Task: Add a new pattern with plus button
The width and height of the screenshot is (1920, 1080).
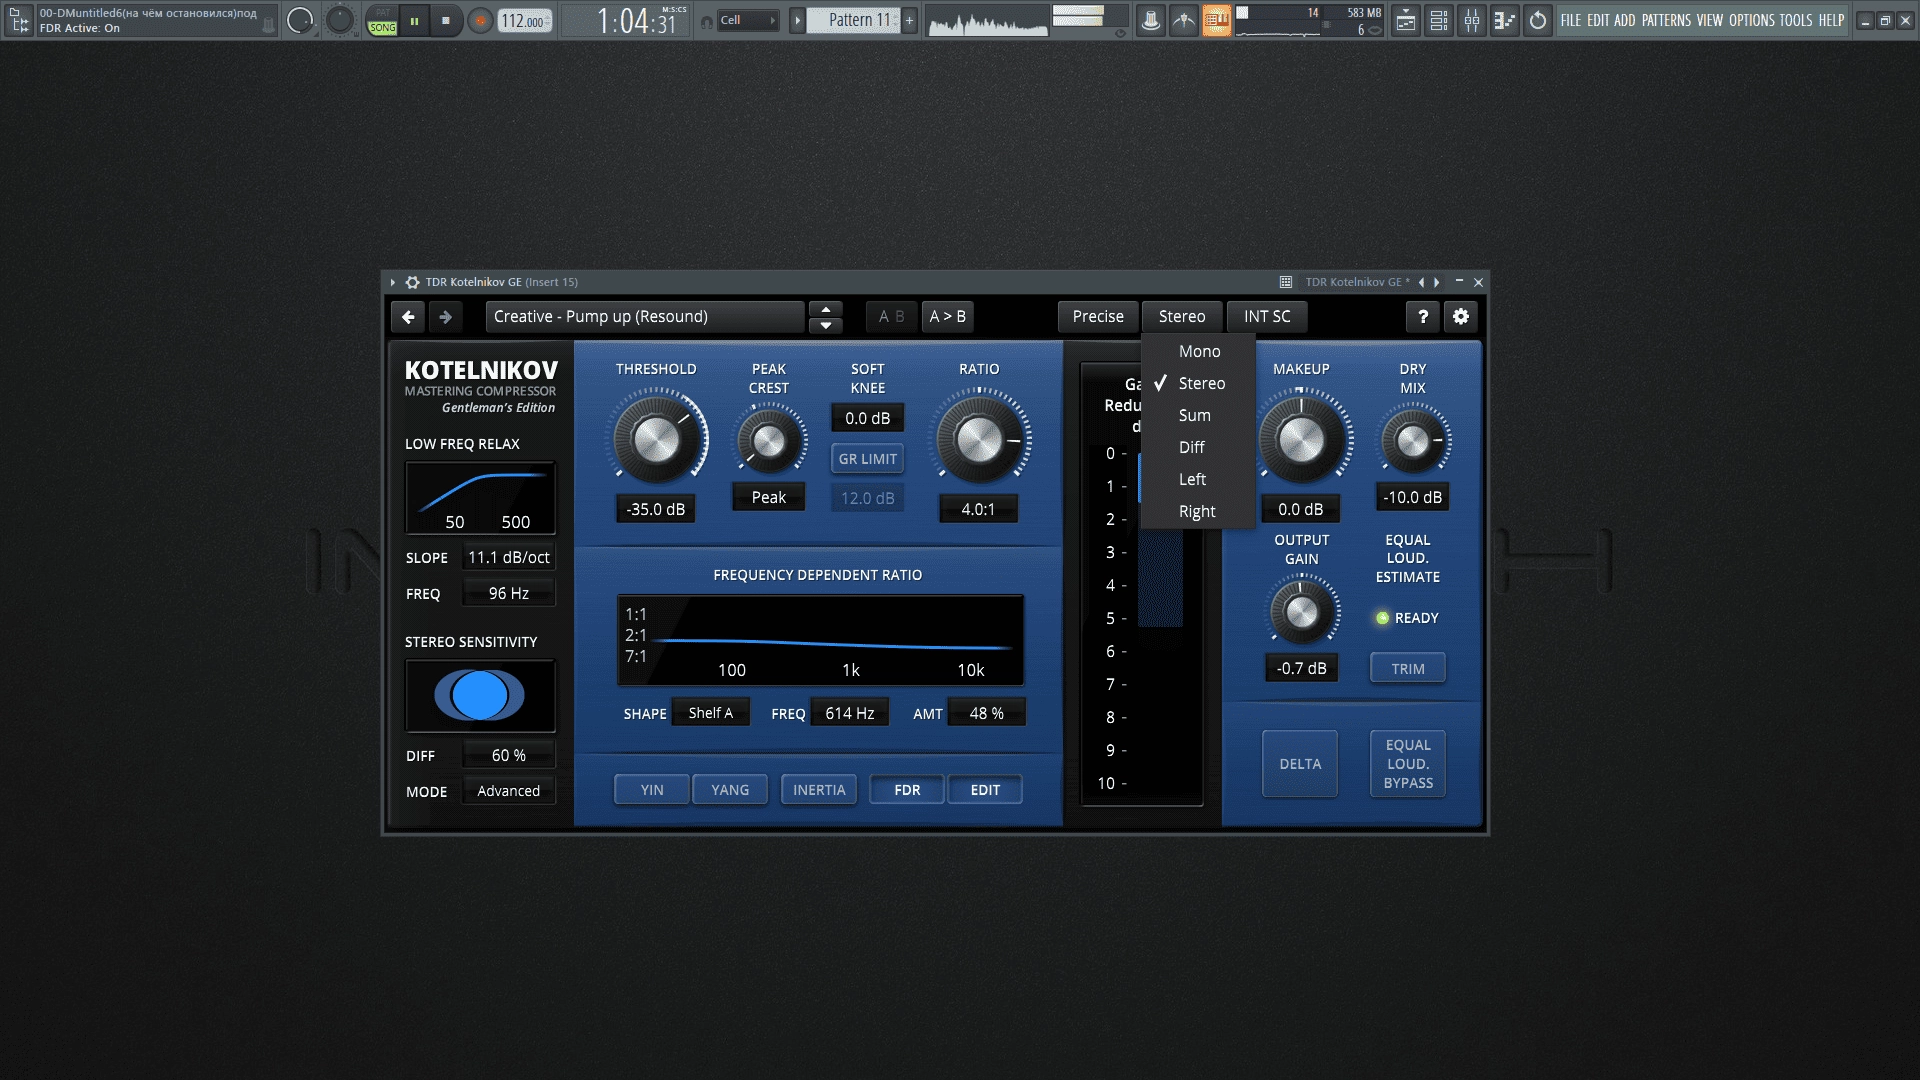Action: pyautogui.click(x=910, y=20)
